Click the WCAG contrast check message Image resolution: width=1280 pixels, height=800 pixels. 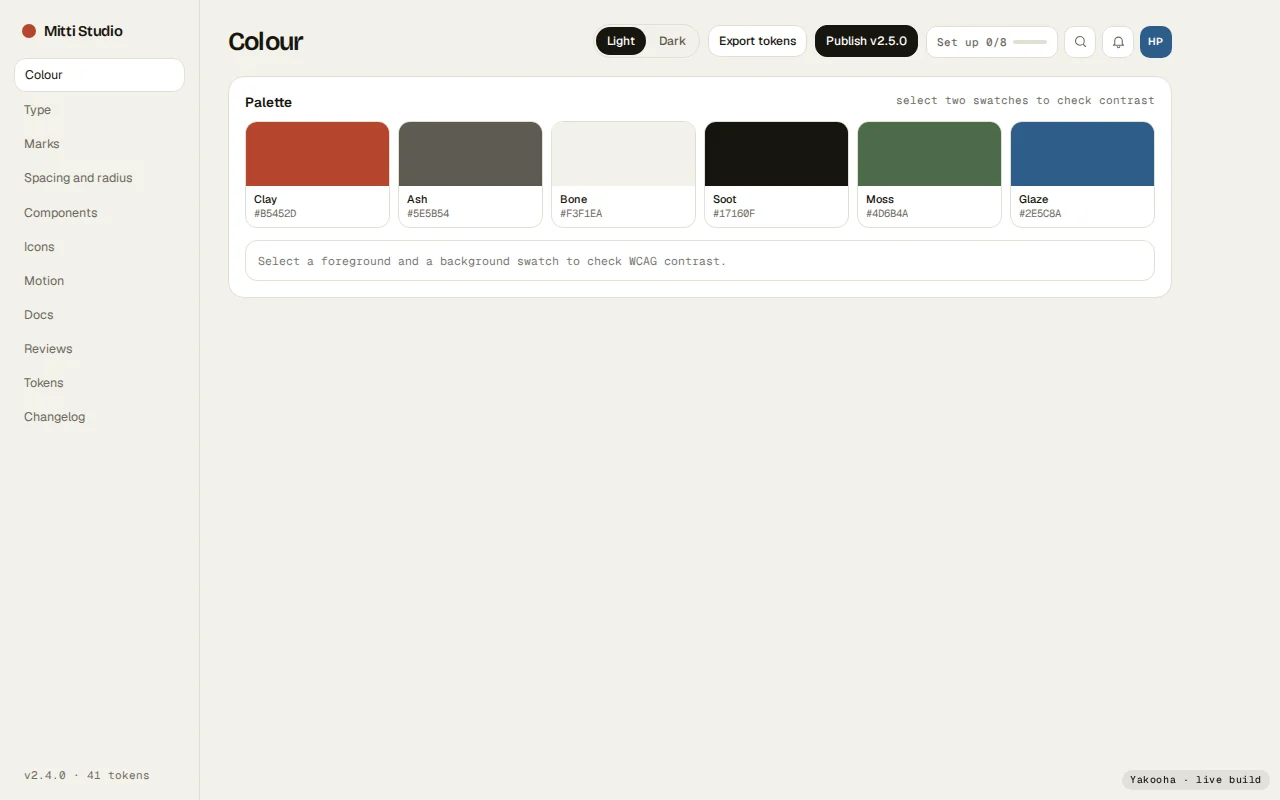[x=700, y=261]
